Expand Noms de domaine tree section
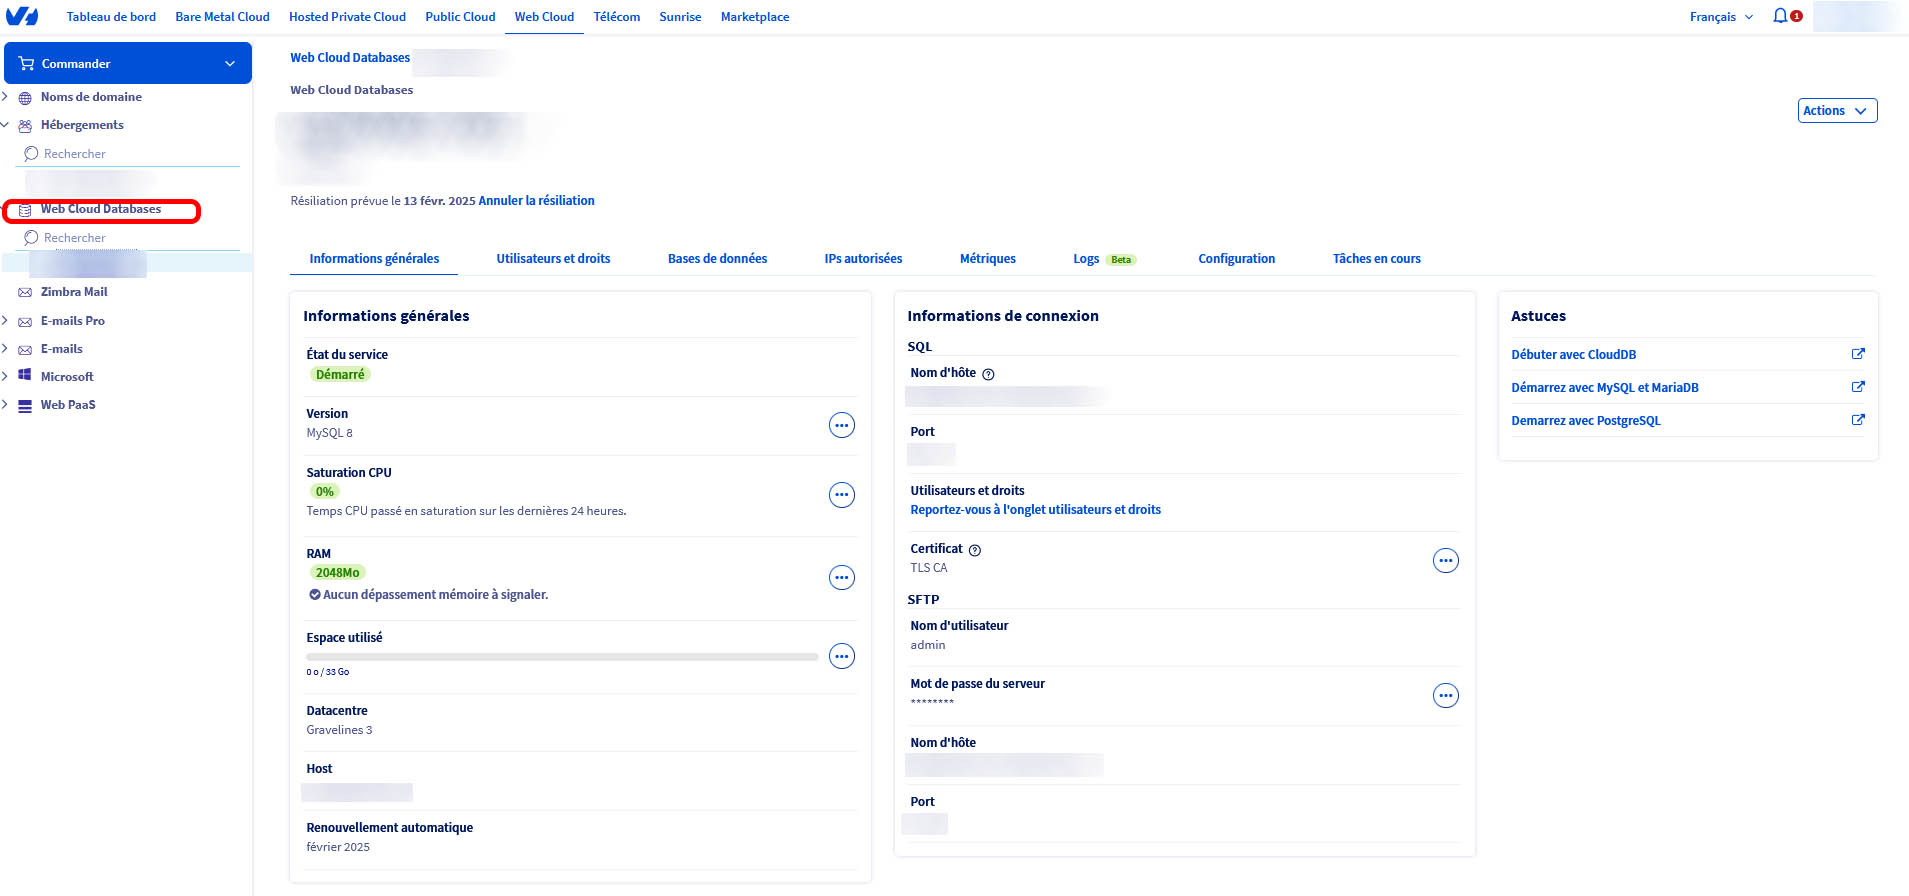Viewport: 1909px width, 896px height. point(6,97)
